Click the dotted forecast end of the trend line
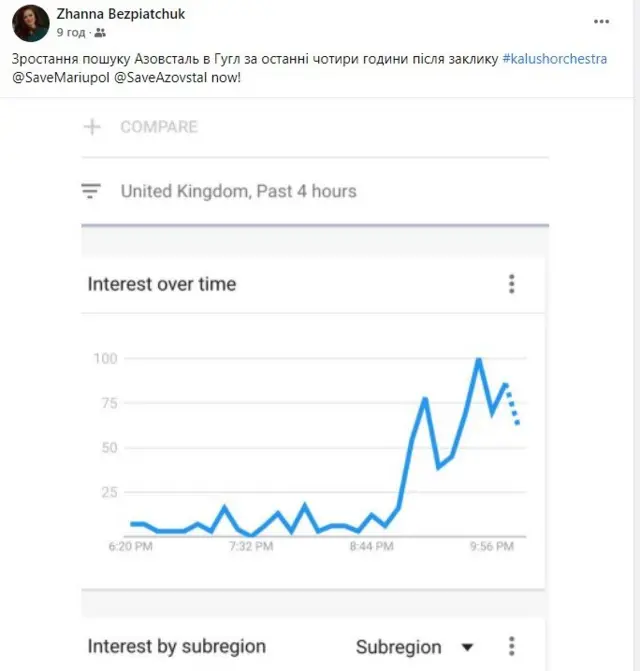This screenshot has height=671, width=640. click(517, 422)
